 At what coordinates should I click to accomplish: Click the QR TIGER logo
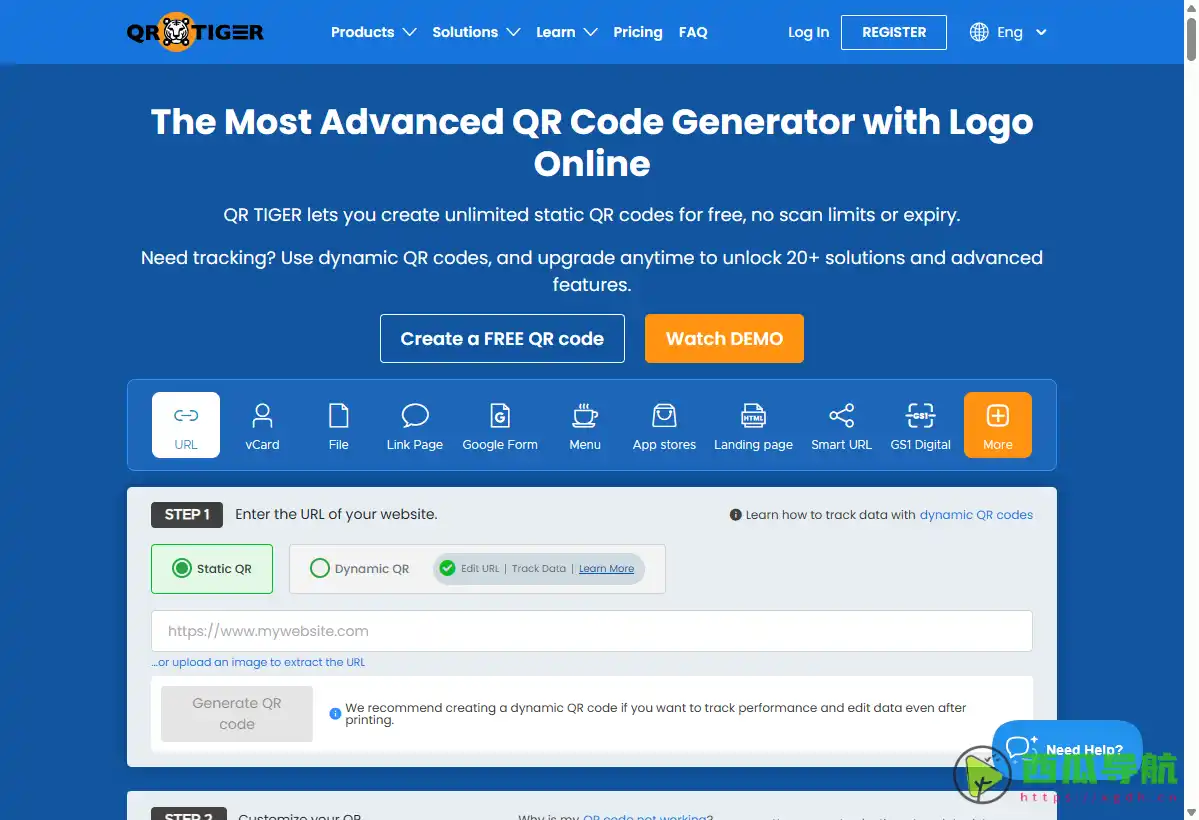pos(196,32)
